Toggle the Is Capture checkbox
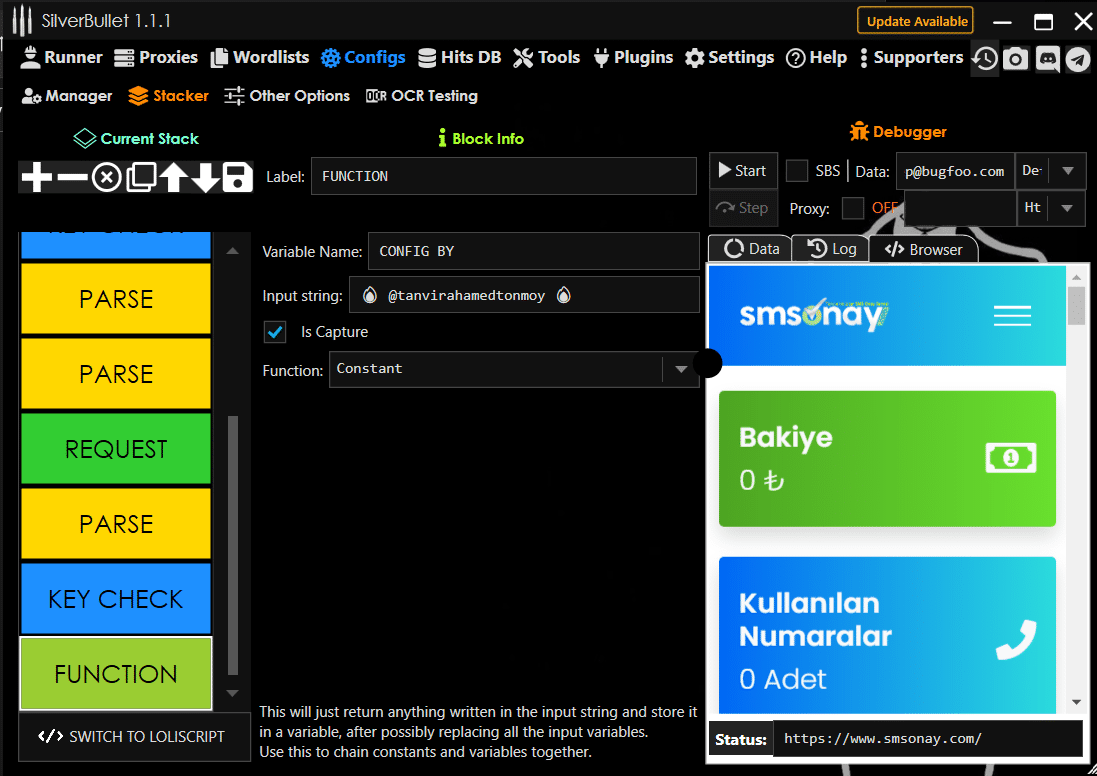The width and height of the screenshot is (1097, 776). coord(275,332)
